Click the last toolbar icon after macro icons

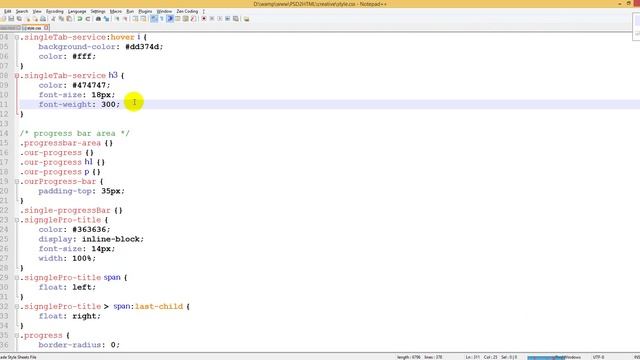click(246, 19)
